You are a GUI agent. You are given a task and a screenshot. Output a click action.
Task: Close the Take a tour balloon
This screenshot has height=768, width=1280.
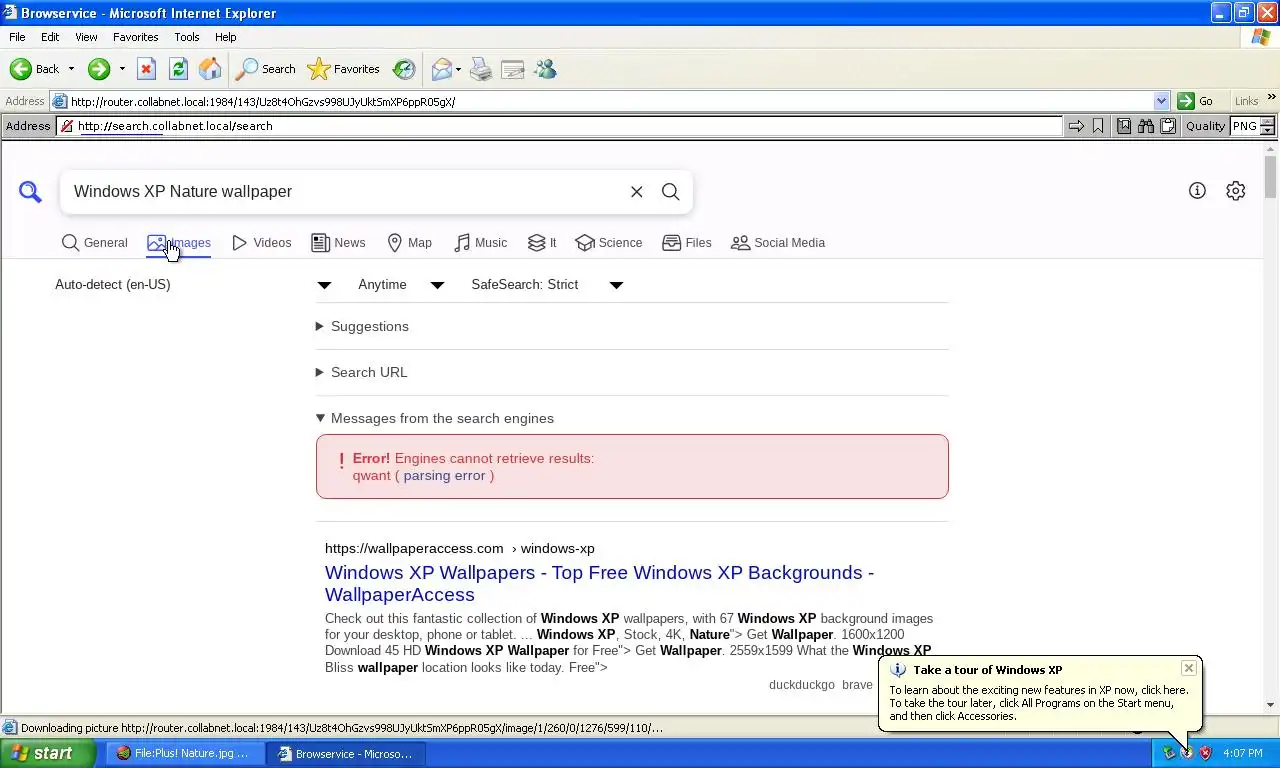1188,668
